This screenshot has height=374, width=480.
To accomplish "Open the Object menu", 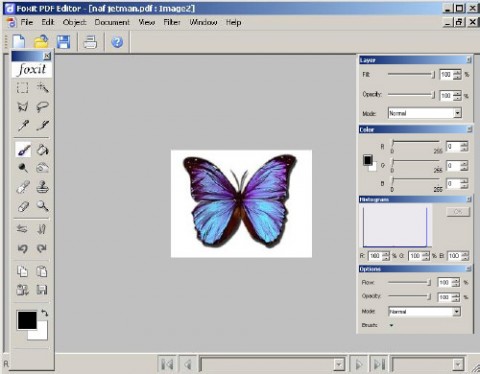I will [74, 22].
